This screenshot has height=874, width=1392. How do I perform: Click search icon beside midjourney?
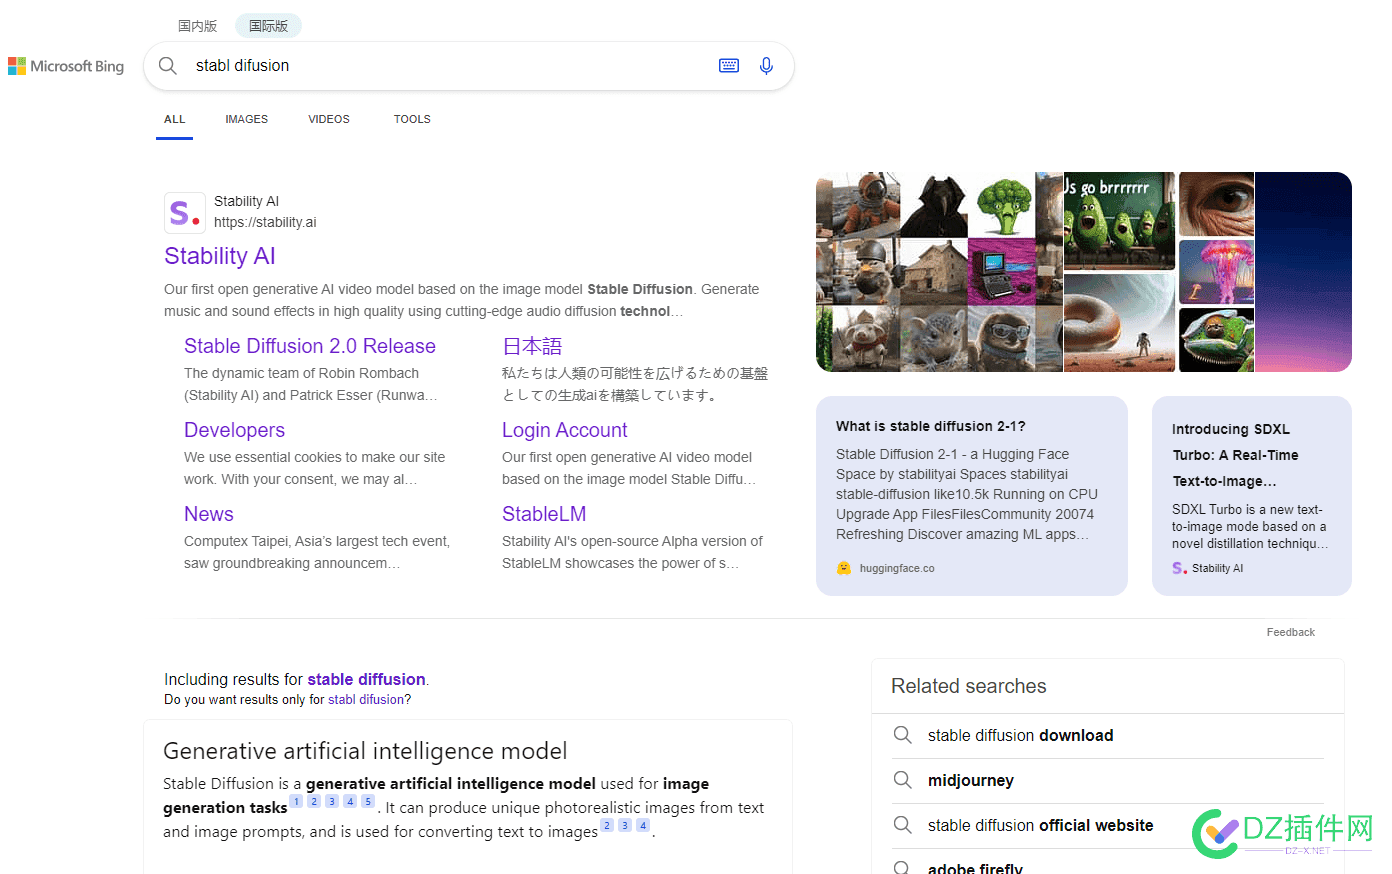pyautogui.click(x=902, y=780)
